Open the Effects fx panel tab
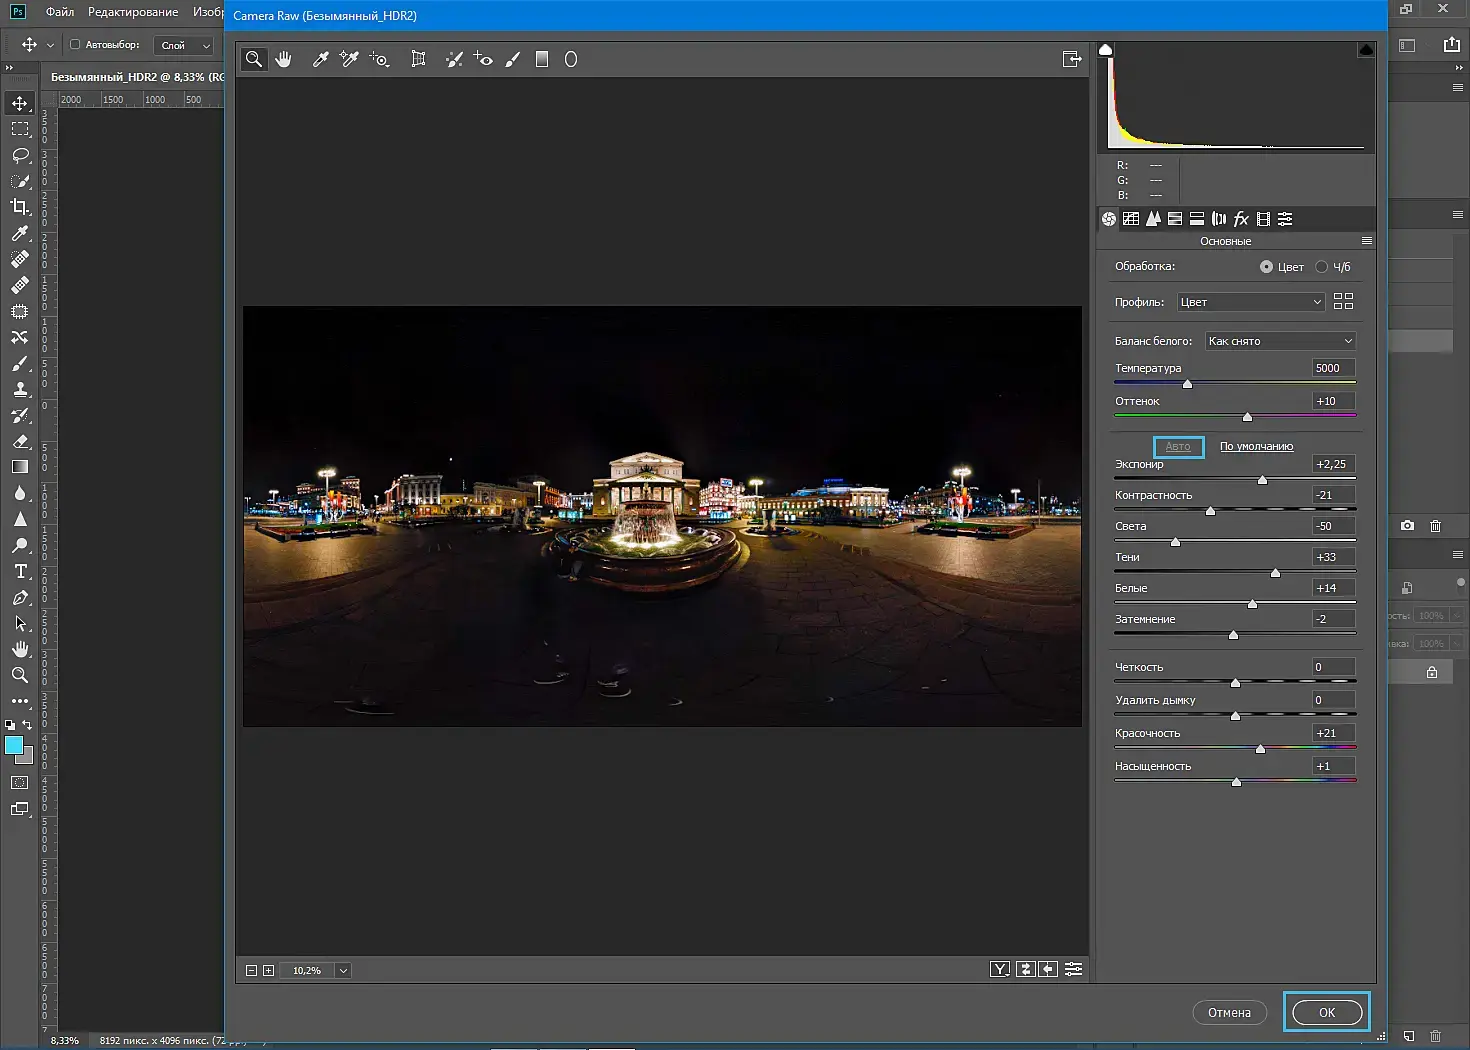Image resolution: width=1470 pixels, height=1050 pixels. coord(1241,219)
